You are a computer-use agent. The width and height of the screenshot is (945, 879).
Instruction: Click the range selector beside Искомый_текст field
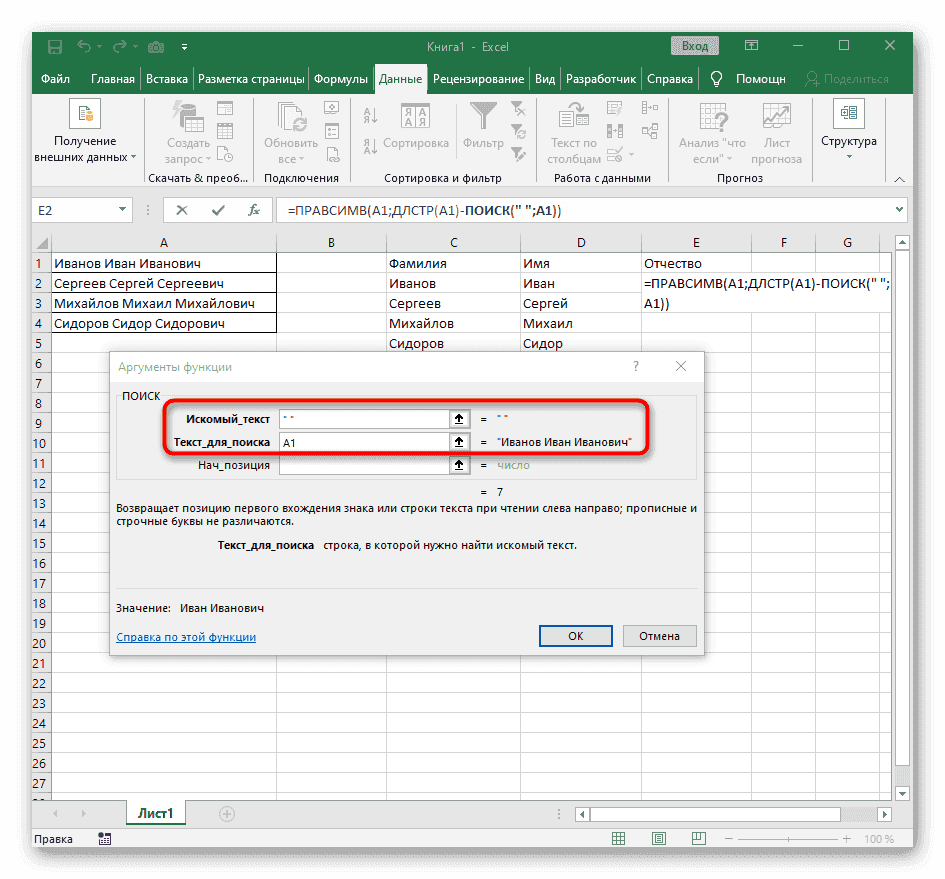tap(459, 418)
